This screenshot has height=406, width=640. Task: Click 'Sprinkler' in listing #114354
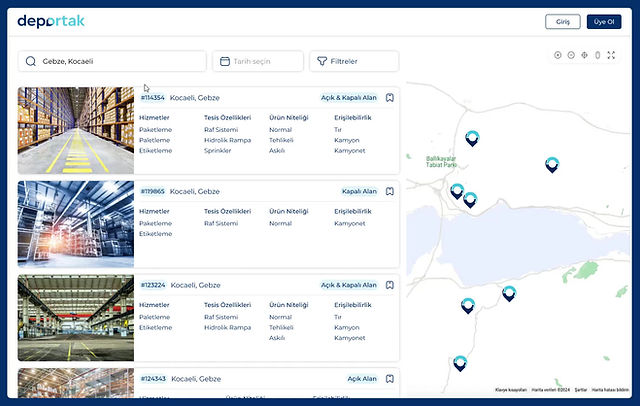pyautogui.click(x=218, y=151)
